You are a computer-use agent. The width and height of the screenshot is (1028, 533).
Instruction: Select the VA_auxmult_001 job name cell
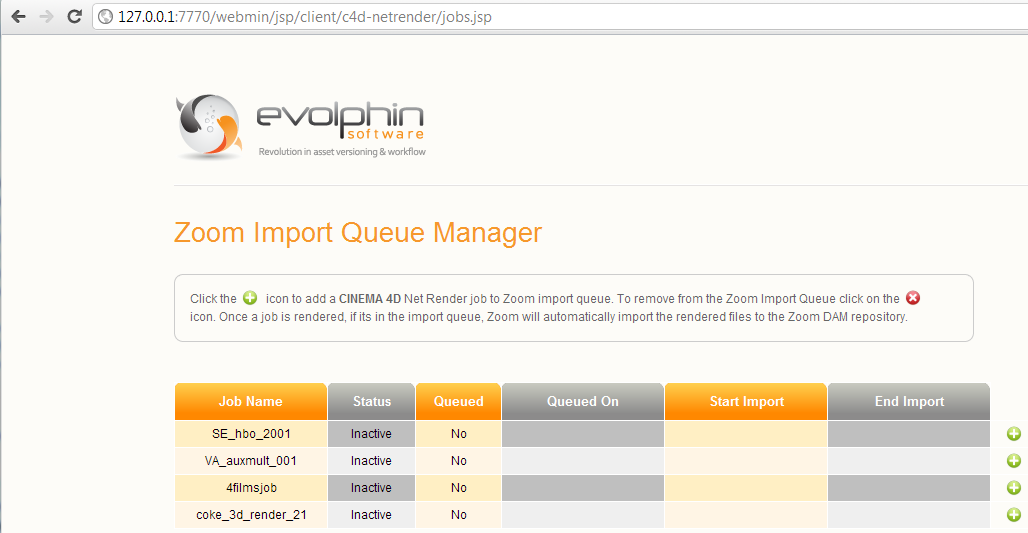[x=250, y=461]
